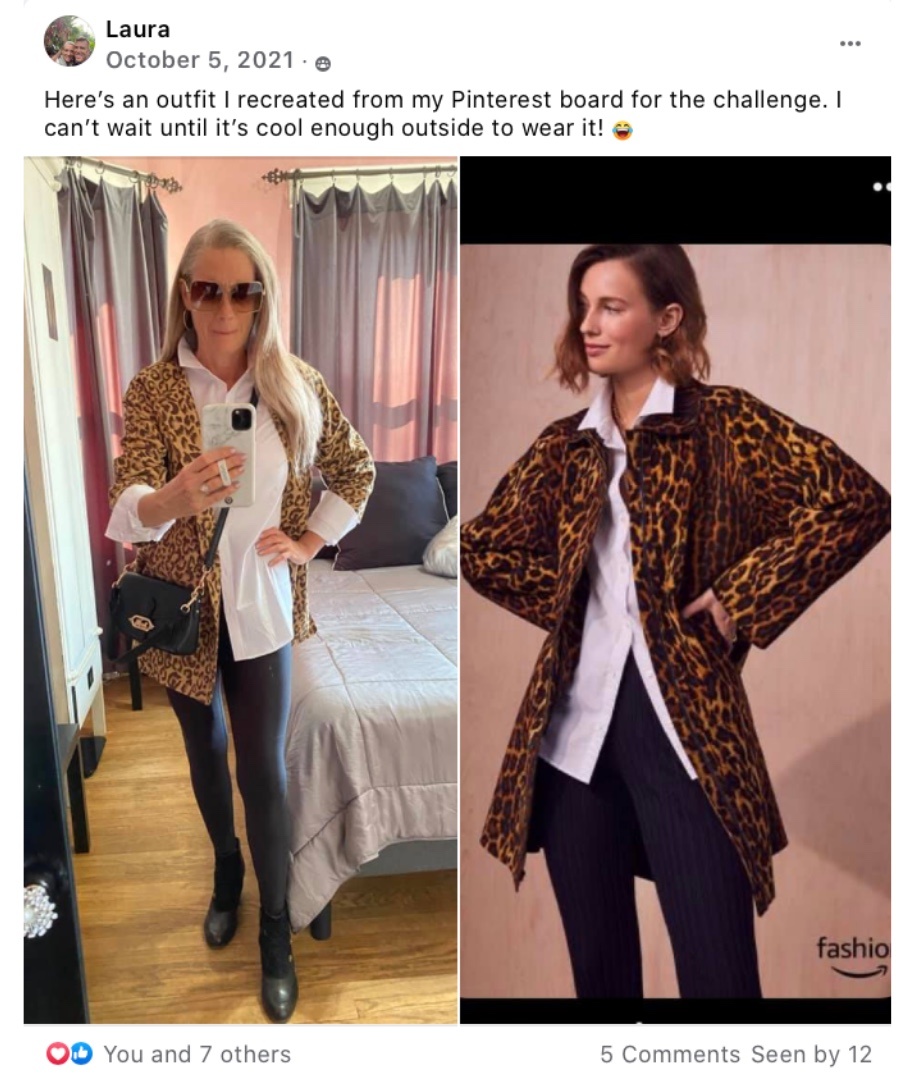Click the heart reaction icon
The height and width of the screenshot is (1080, 905).
(x=56, y=1054)
